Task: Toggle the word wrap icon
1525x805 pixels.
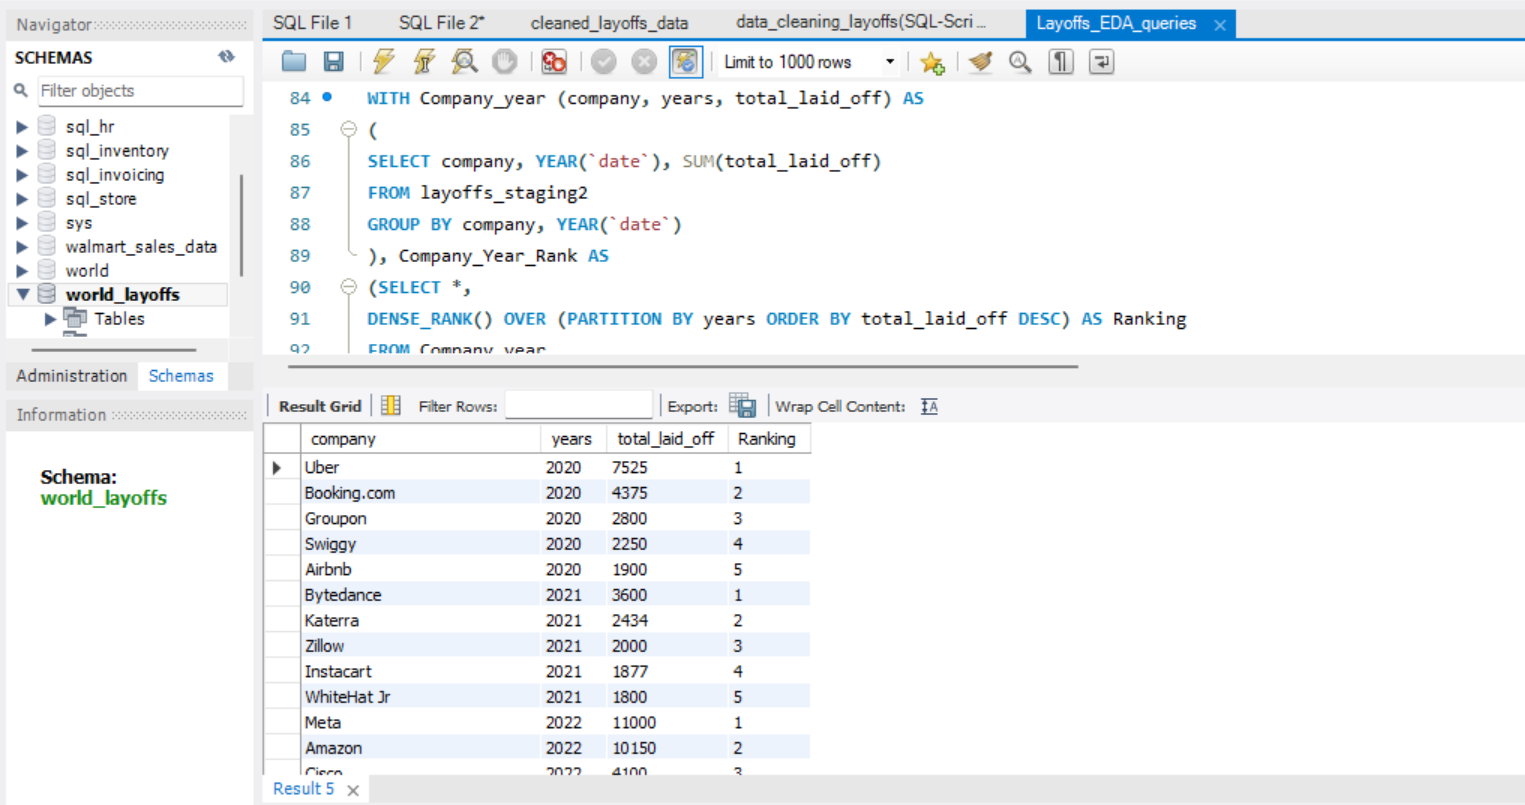Action: [1101, 62]
